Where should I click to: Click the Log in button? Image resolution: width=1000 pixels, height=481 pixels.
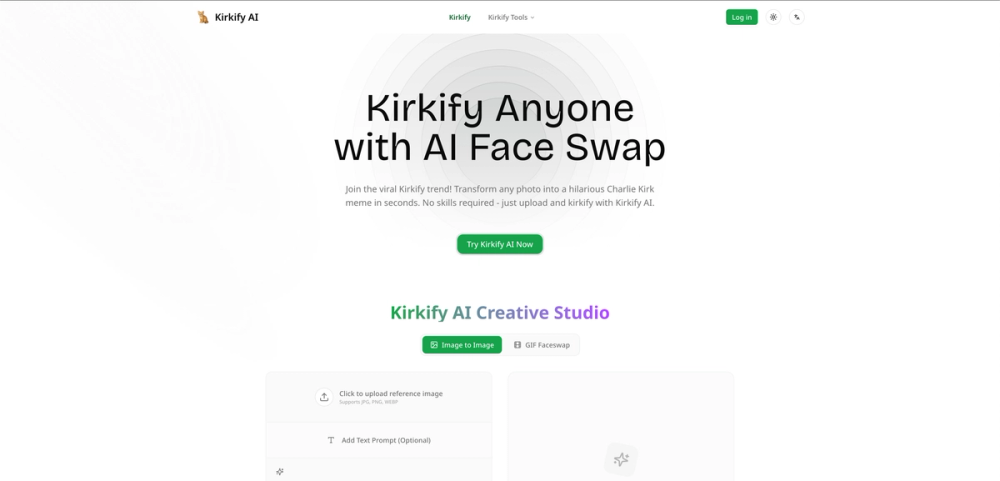[741, 17]
